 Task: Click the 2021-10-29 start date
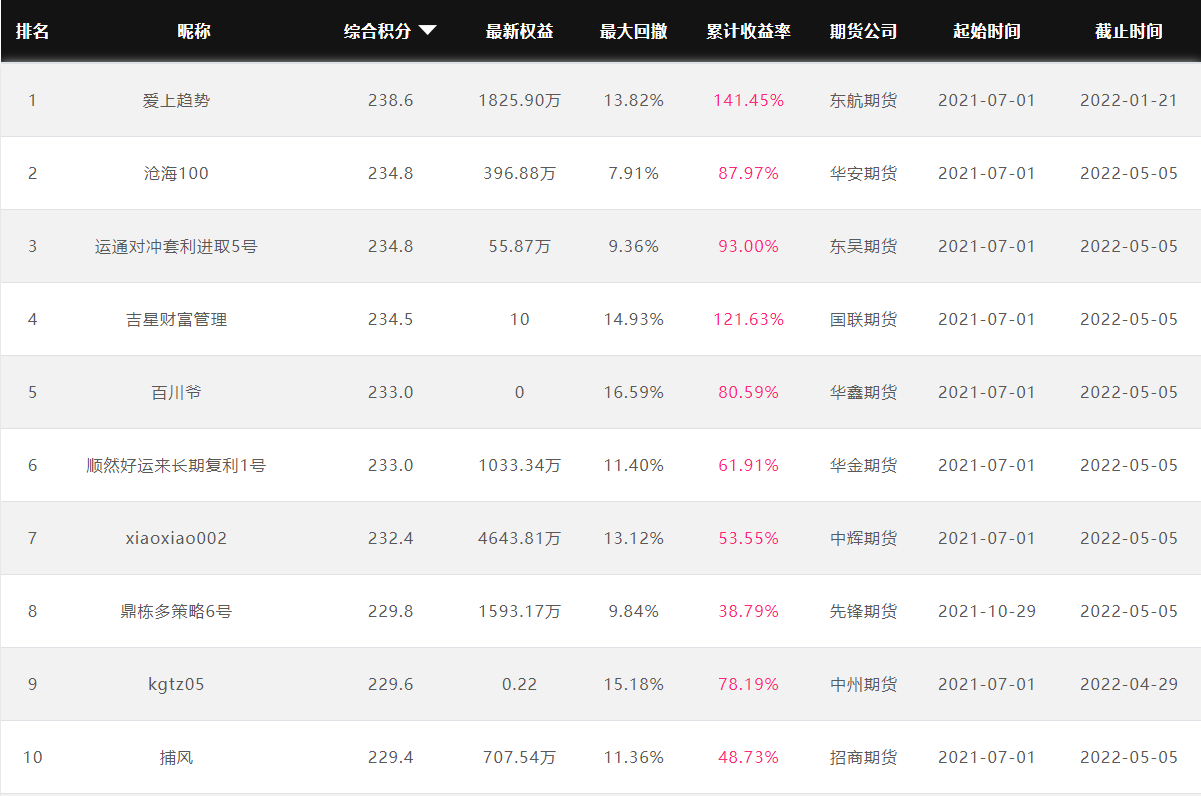[x=987, y=611]
